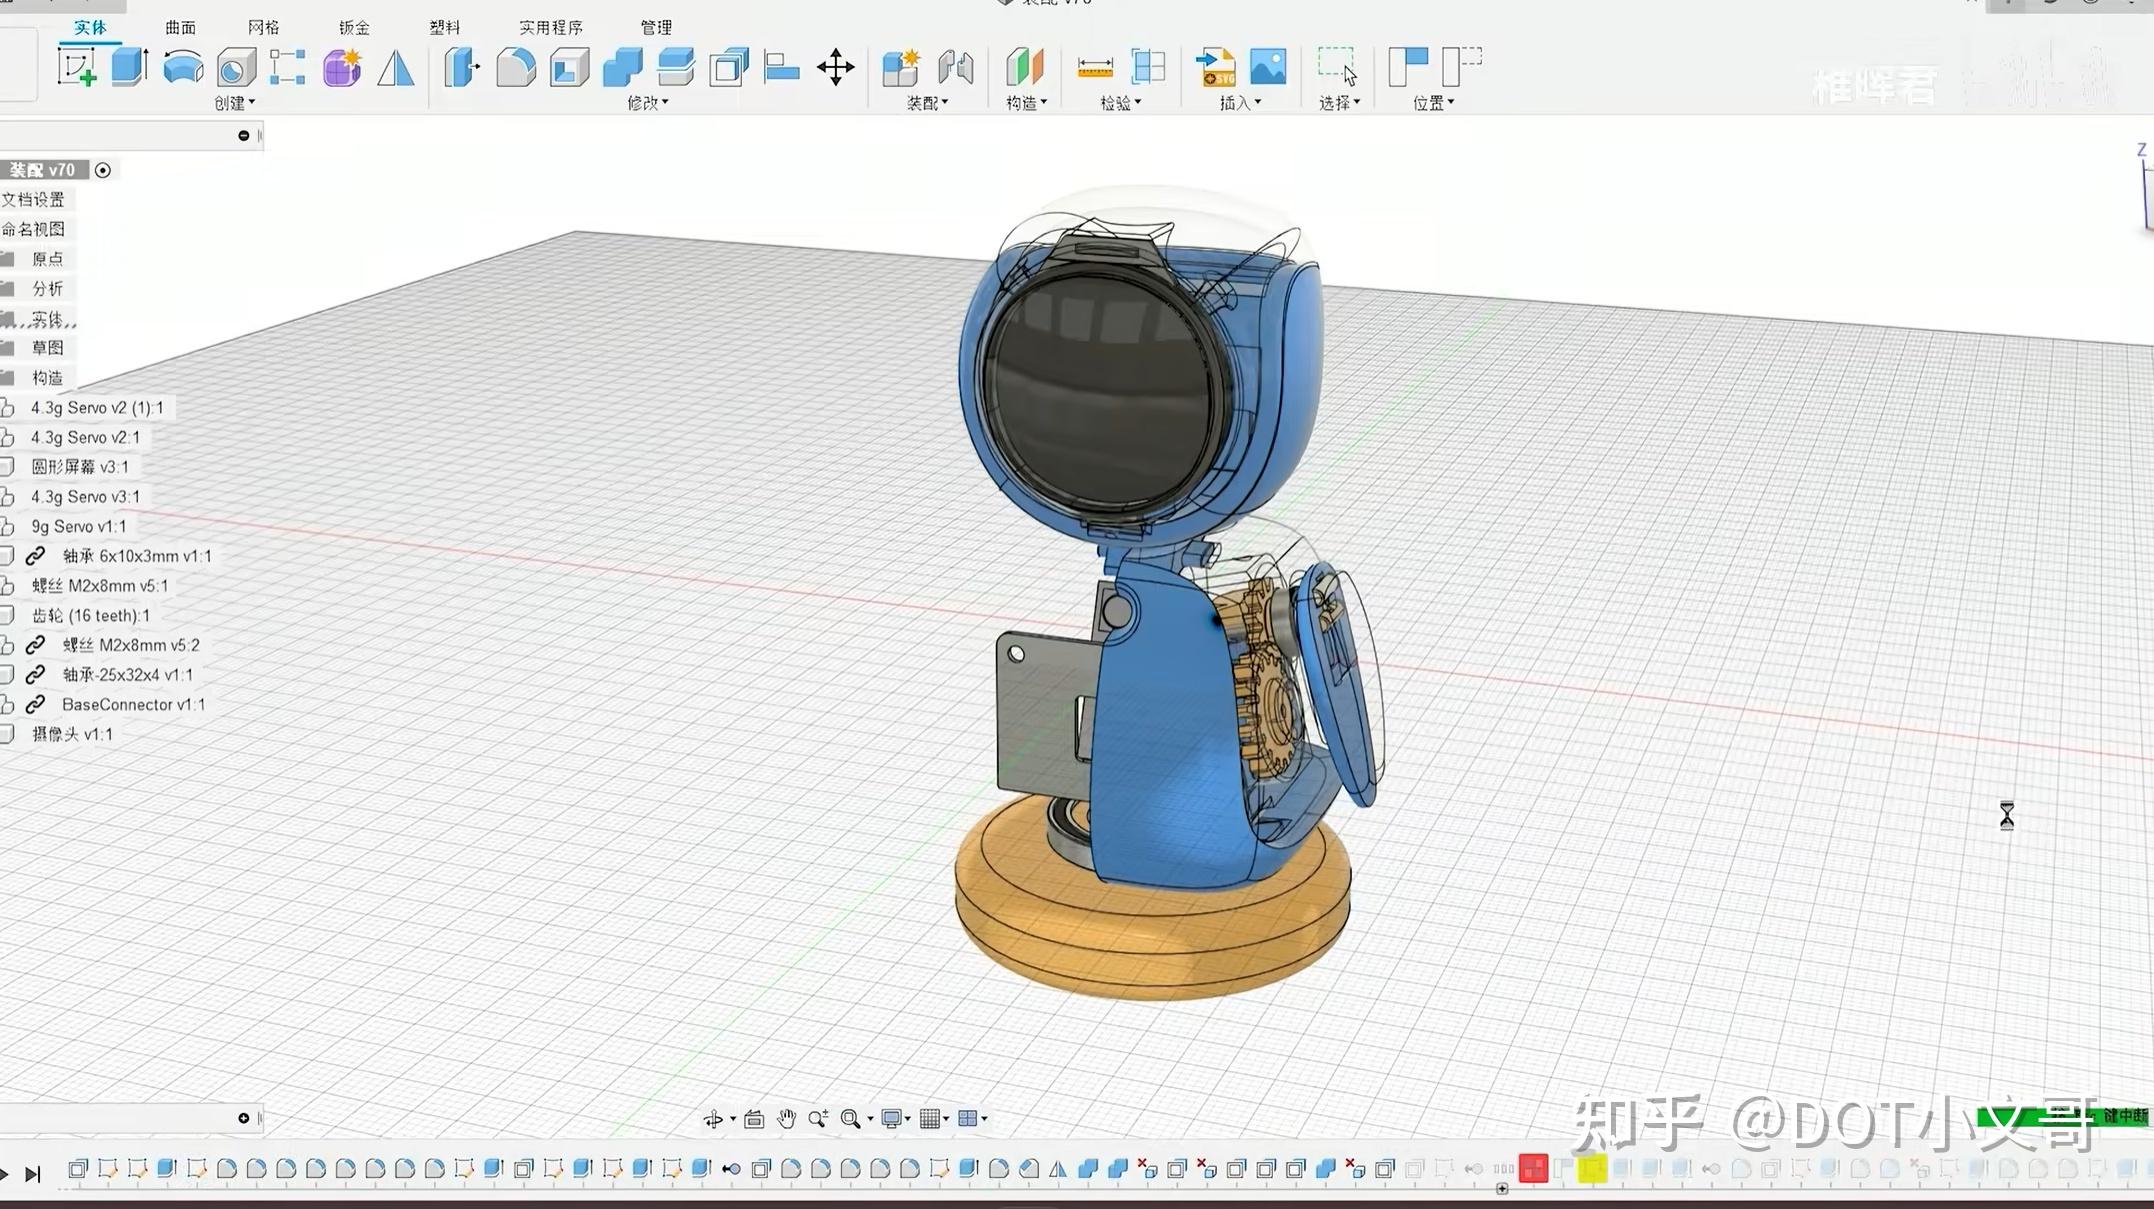The height and width of the screenshot is (1209, 2154).
Task: Open the 插入 dropdown
Action: tap(1241, 103)
